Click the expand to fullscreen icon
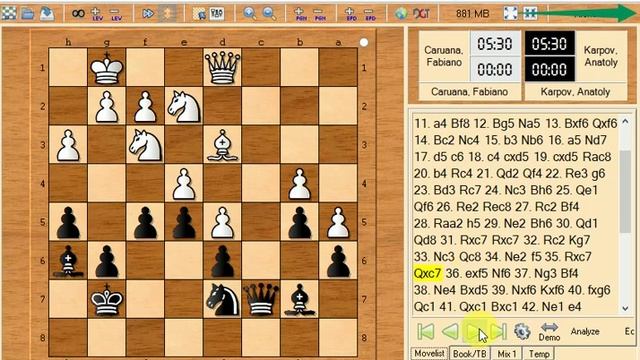 [510, 13]
